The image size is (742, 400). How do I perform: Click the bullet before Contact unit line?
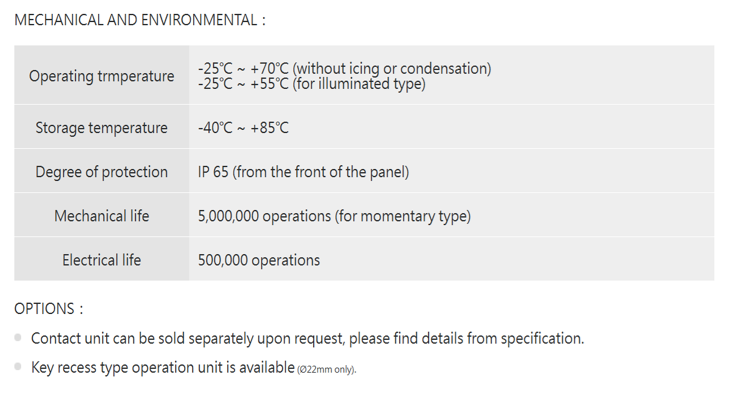pyautogui.click(x=19, y=338)
